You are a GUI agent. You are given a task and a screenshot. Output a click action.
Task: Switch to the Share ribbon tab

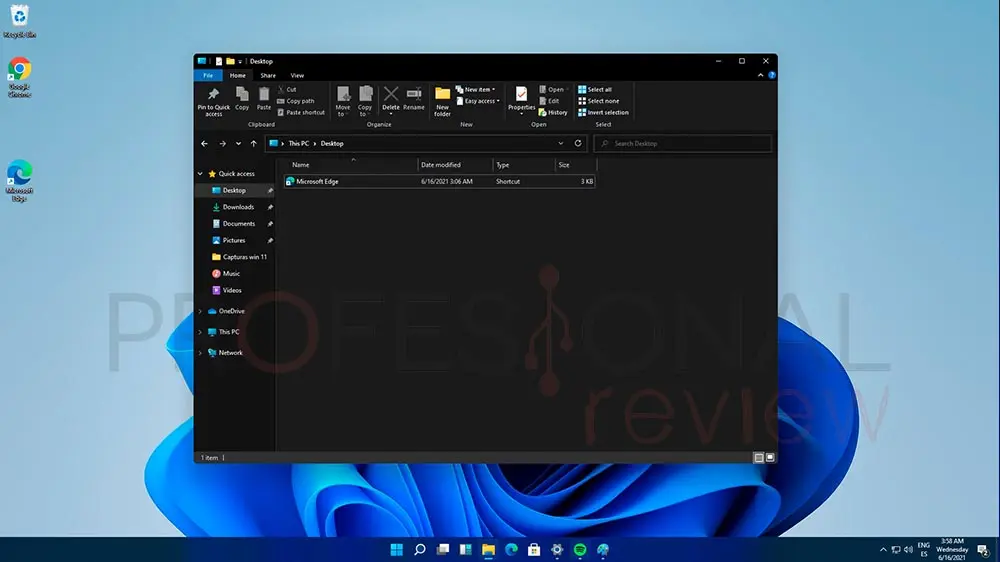click(x=268, y=75)
